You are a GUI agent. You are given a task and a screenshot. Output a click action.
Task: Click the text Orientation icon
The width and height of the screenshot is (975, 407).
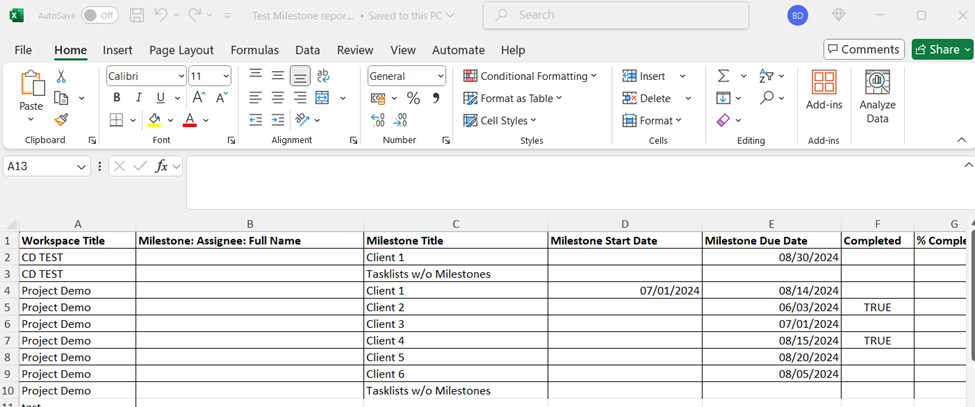302,119
